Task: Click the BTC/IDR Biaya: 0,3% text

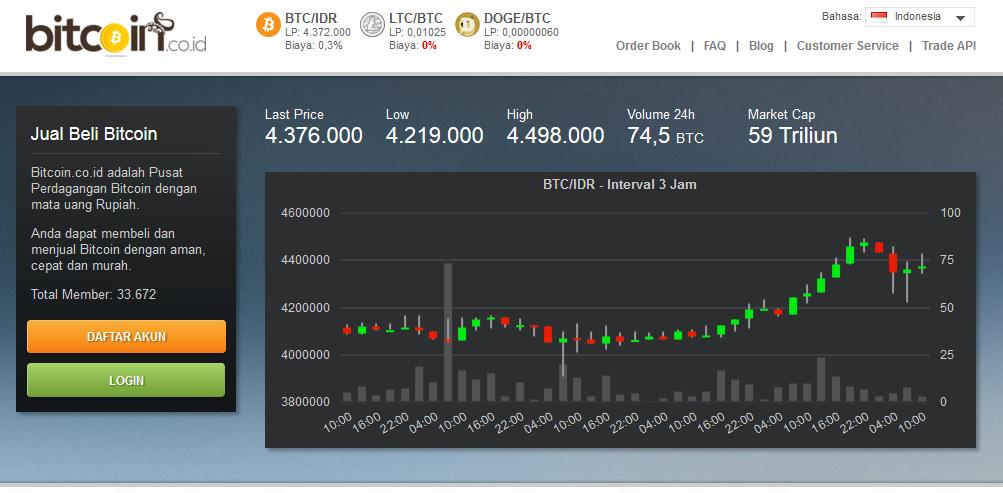Action: 313,45
